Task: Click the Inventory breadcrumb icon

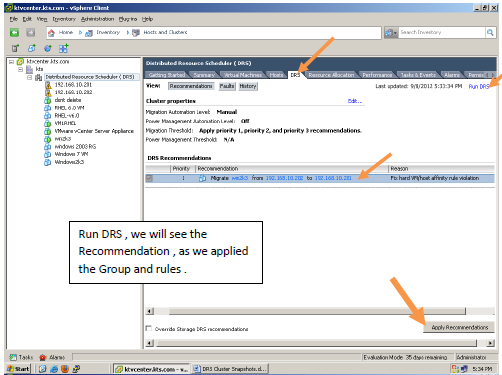Action: point(89,33)
